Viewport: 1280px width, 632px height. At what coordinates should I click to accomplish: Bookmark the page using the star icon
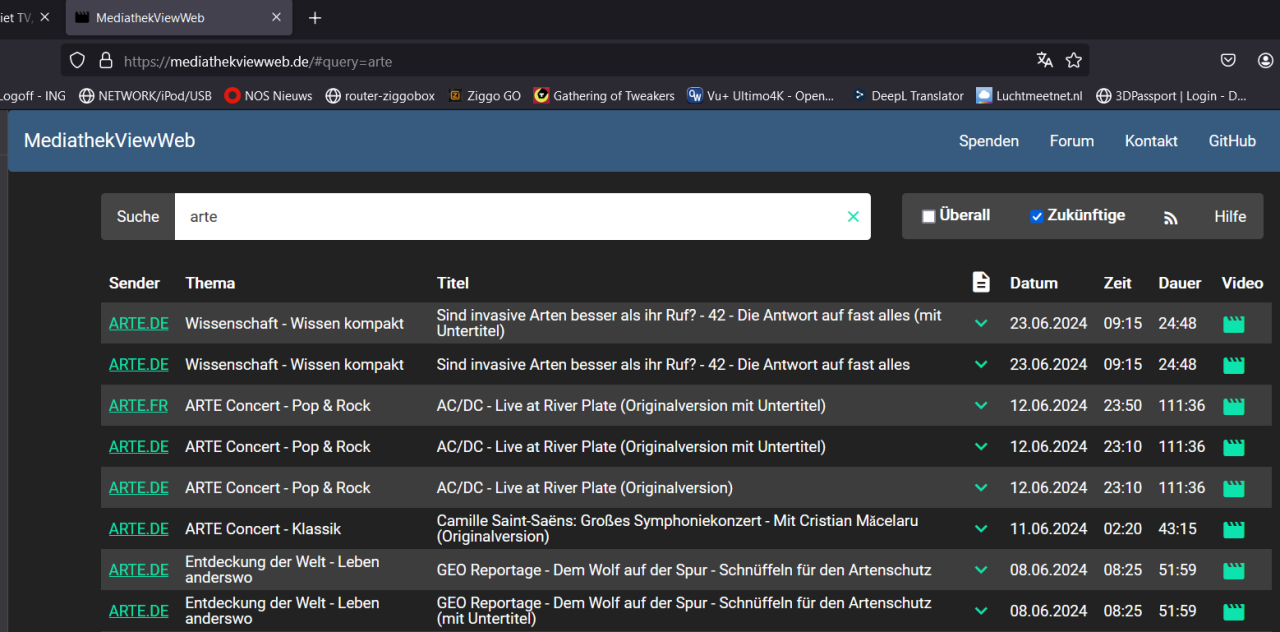point(1074,60)
